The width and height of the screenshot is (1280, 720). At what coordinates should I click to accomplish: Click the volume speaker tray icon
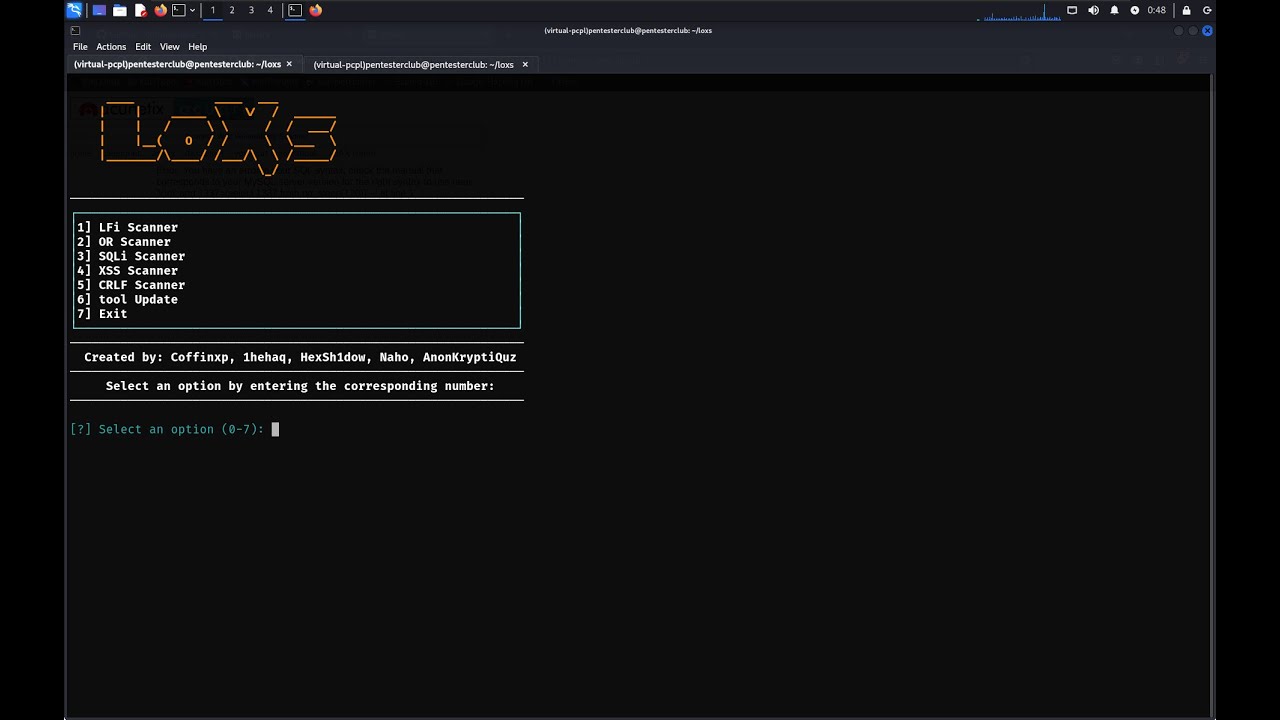click(1093, 10)
